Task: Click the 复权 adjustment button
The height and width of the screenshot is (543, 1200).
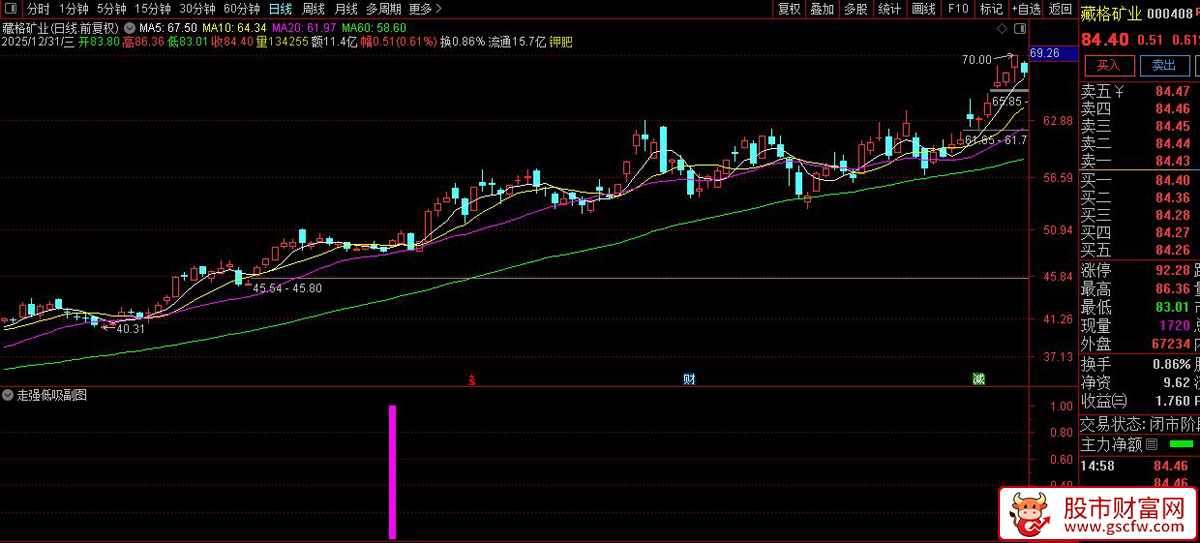Action: click(x=789, y=9)
